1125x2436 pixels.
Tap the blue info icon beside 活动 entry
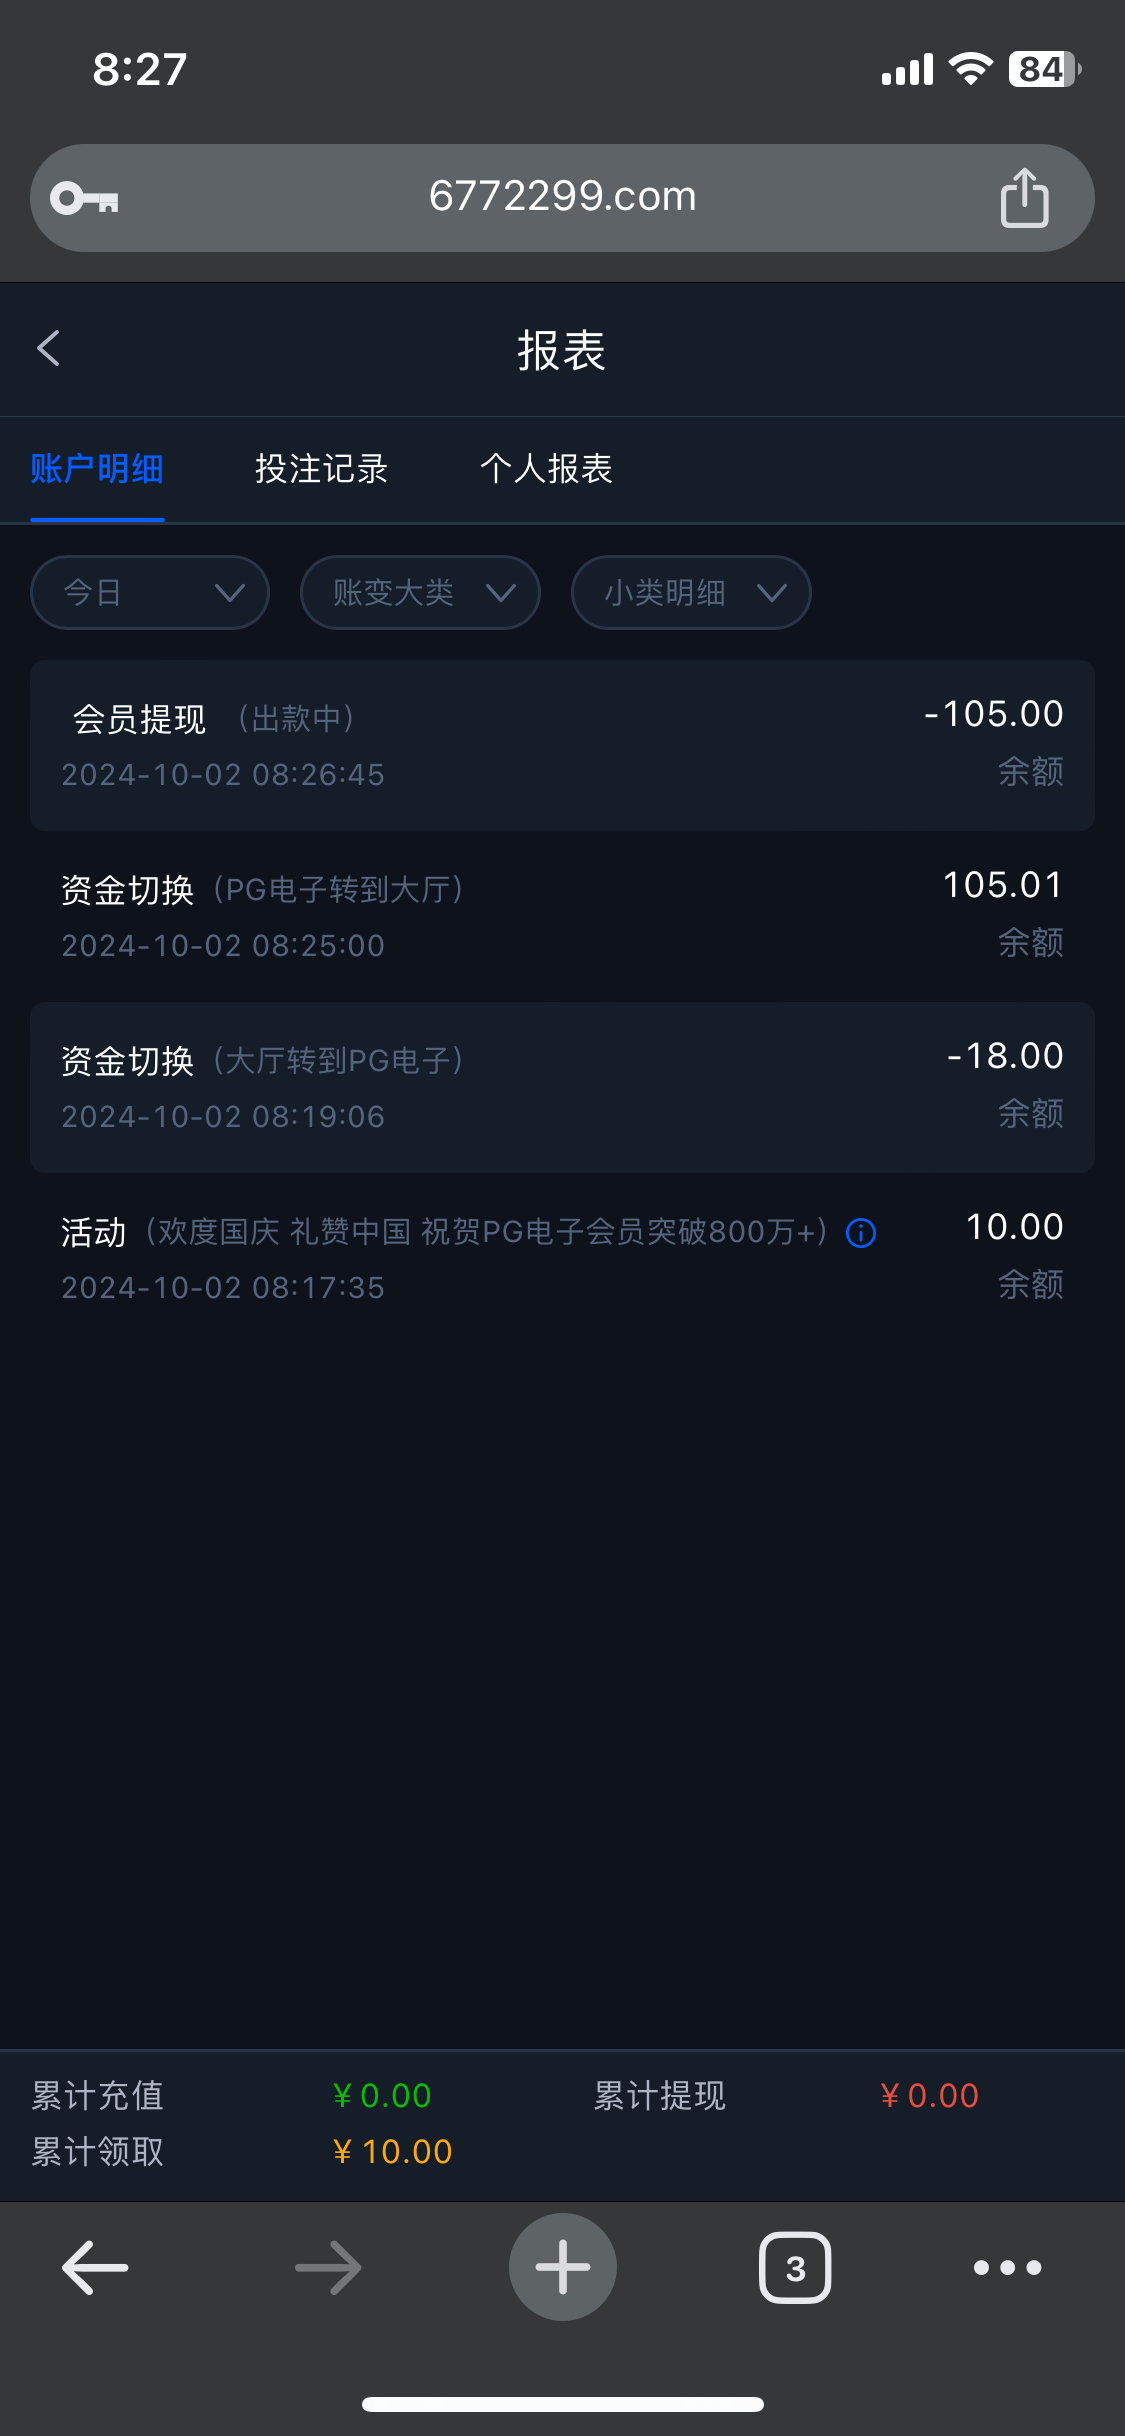click(861, 1233)
